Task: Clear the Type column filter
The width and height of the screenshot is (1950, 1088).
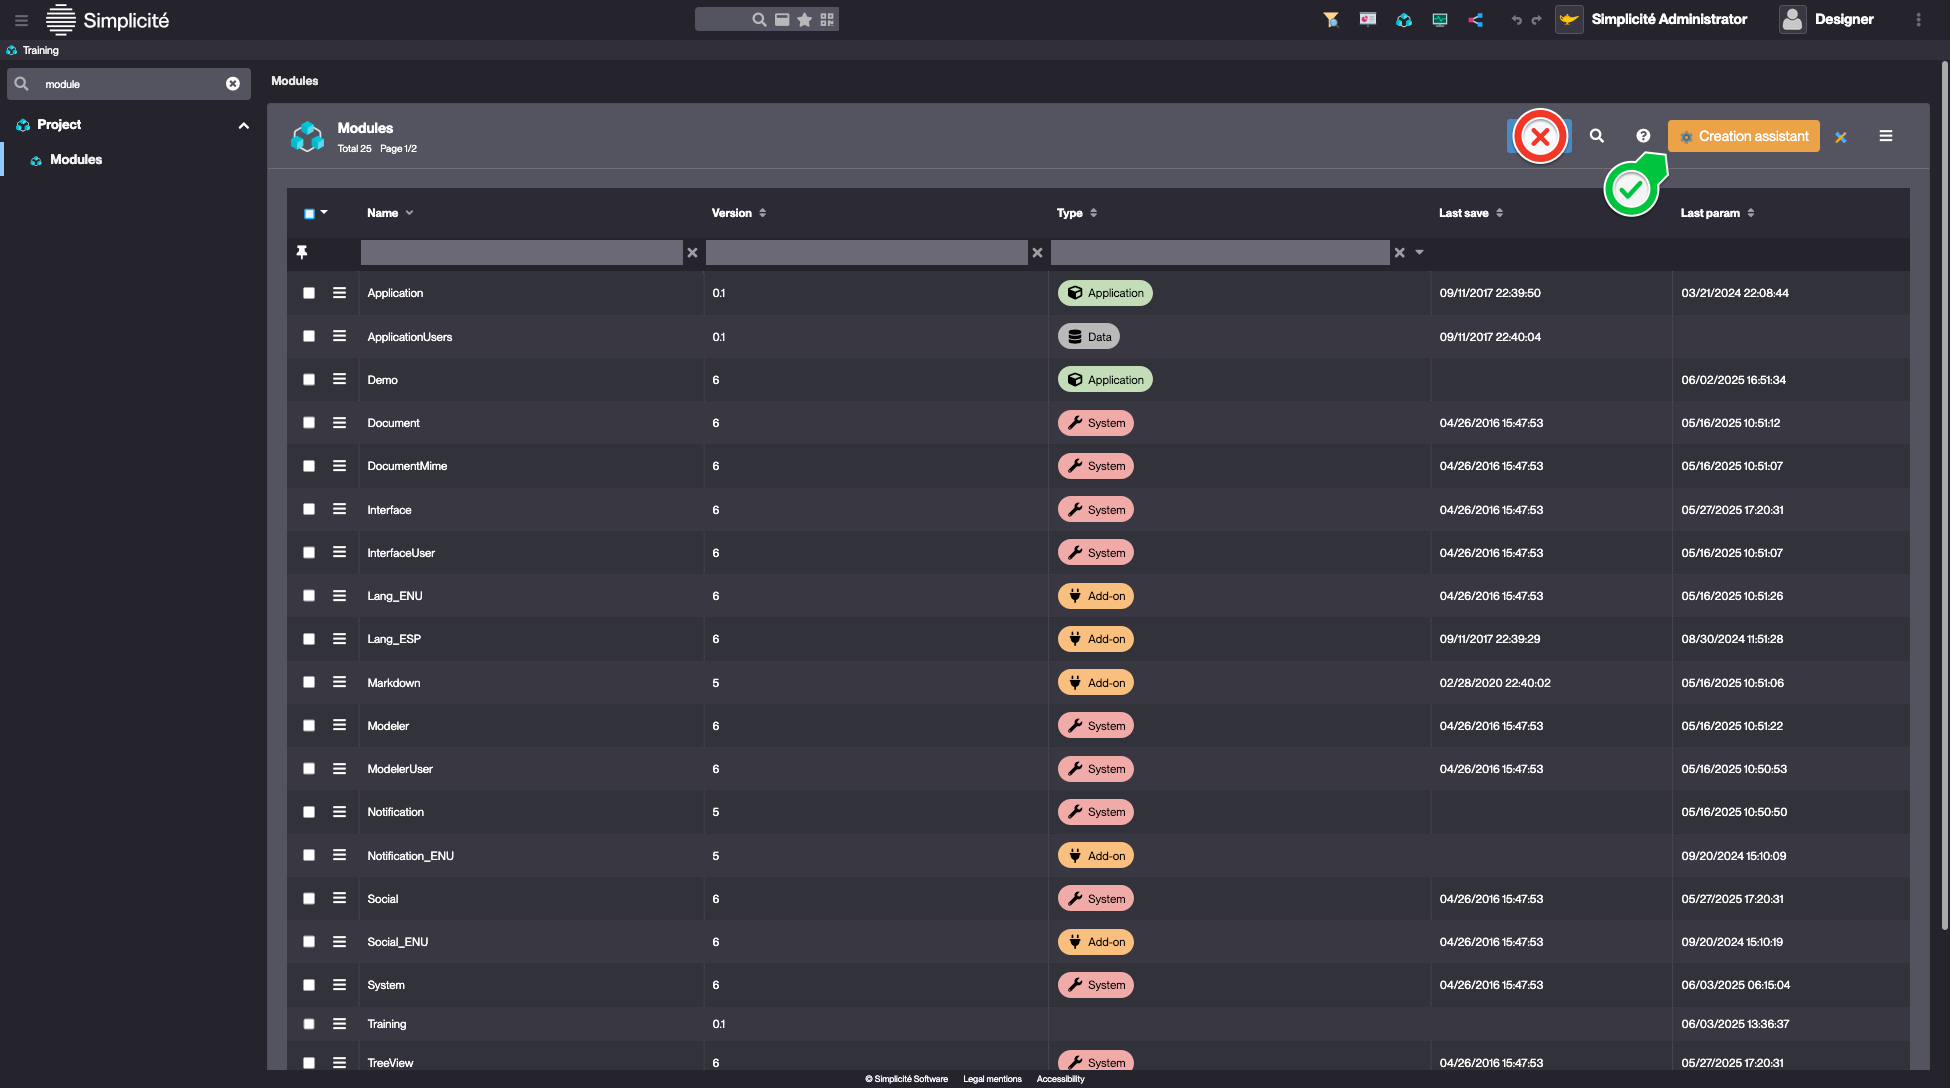Action: pyautogui.click(x=1400, y=253)
